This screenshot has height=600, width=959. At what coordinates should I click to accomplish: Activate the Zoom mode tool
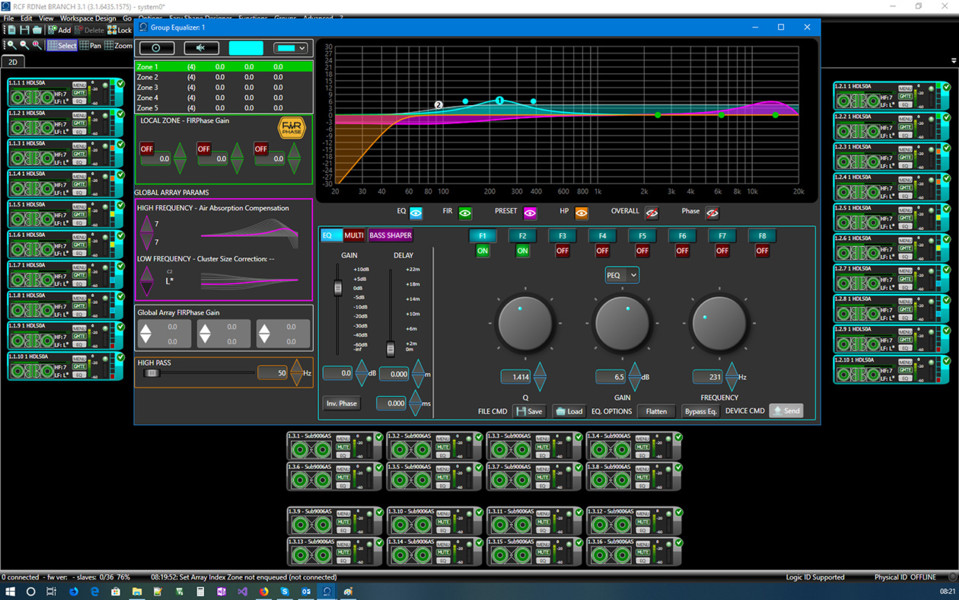tap(118, 45)
